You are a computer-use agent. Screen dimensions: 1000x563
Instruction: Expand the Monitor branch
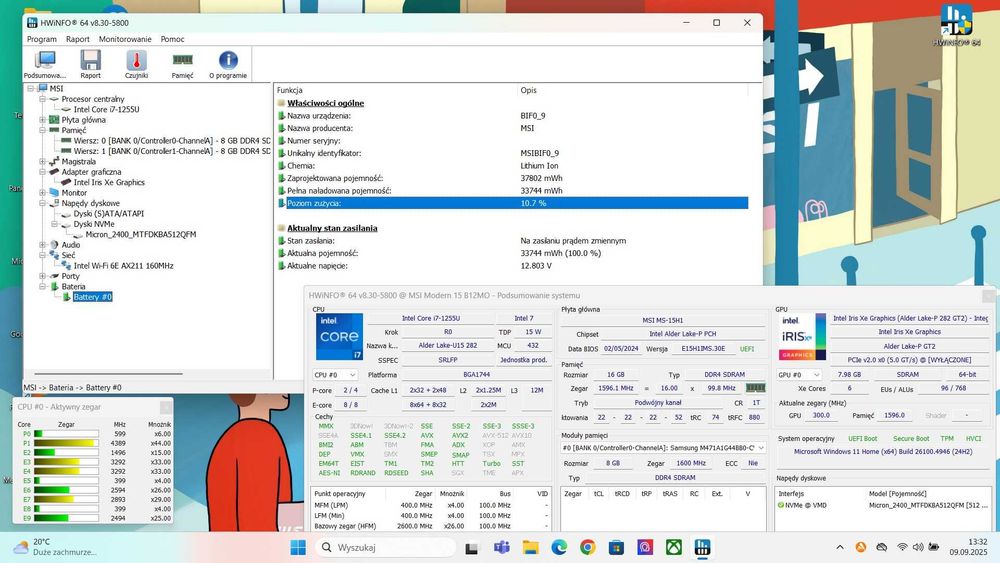(42, 193)
